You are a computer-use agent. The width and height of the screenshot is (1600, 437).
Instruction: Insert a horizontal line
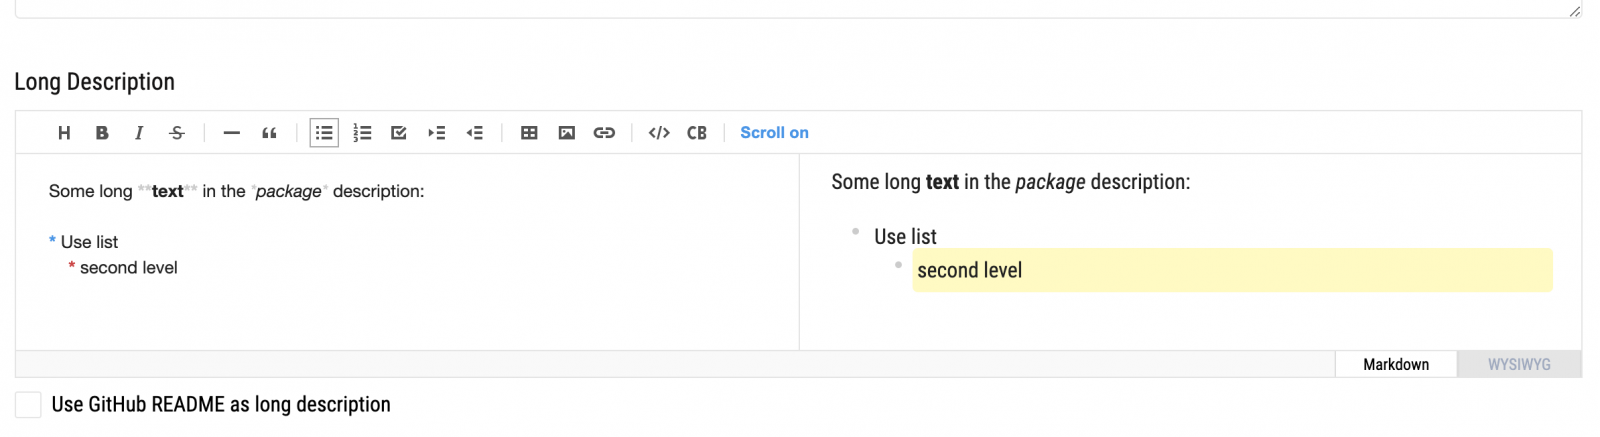232,133
